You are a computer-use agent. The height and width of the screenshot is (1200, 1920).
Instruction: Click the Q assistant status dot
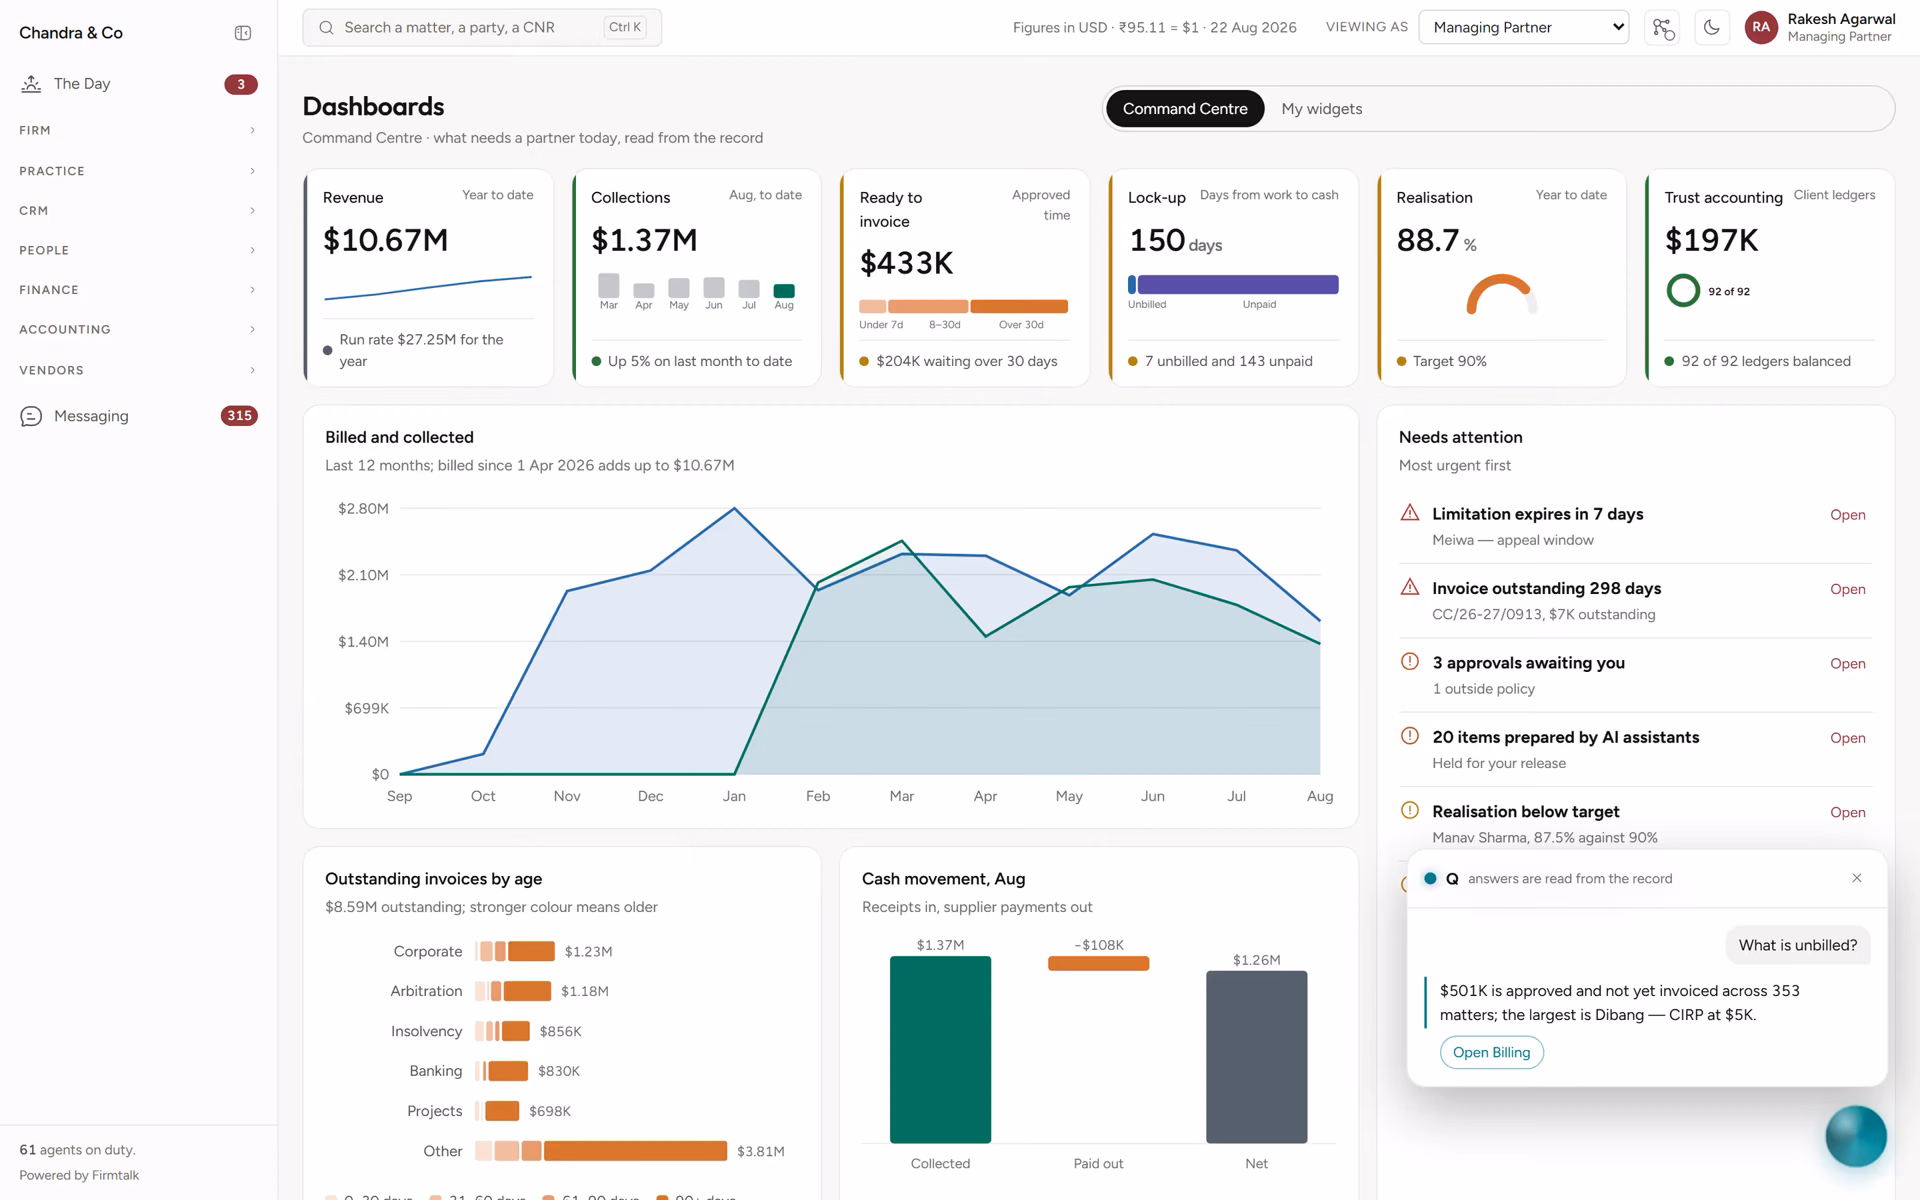[1430, 879]
